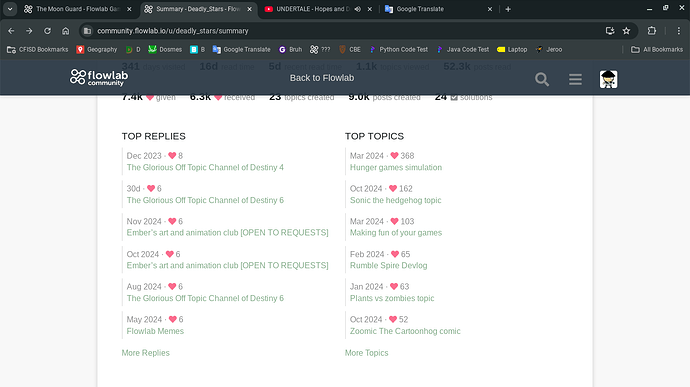Open the Hunger games simulation topic
The height and width of the screenshot is (387, 690).
[396, 167]
